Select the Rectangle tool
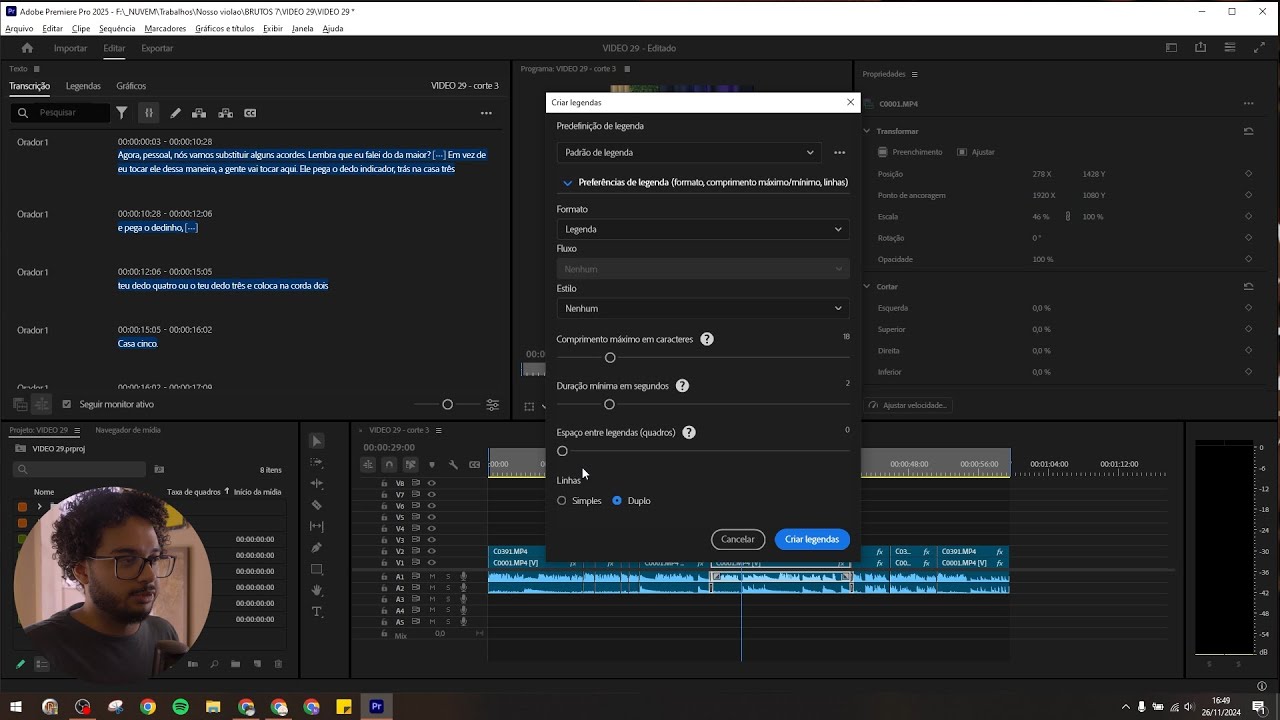This screenshot has height=720, width=1280. [x=317, y=569]
